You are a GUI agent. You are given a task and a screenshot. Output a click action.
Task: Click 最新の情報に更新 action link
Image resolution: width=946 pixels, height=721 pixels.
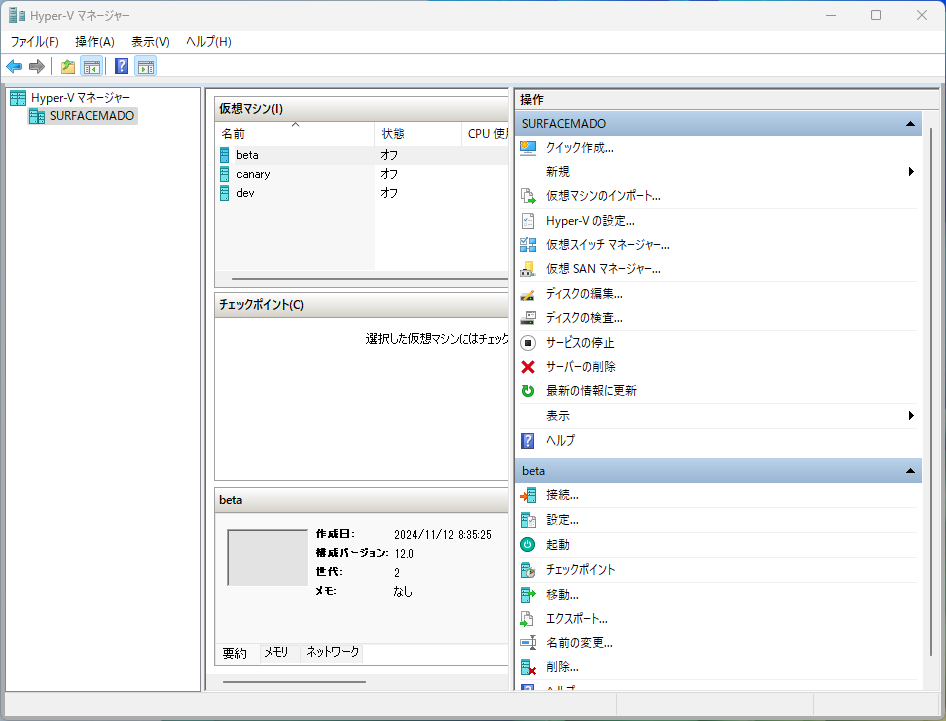pyautogui.click(x=591, y=391)
